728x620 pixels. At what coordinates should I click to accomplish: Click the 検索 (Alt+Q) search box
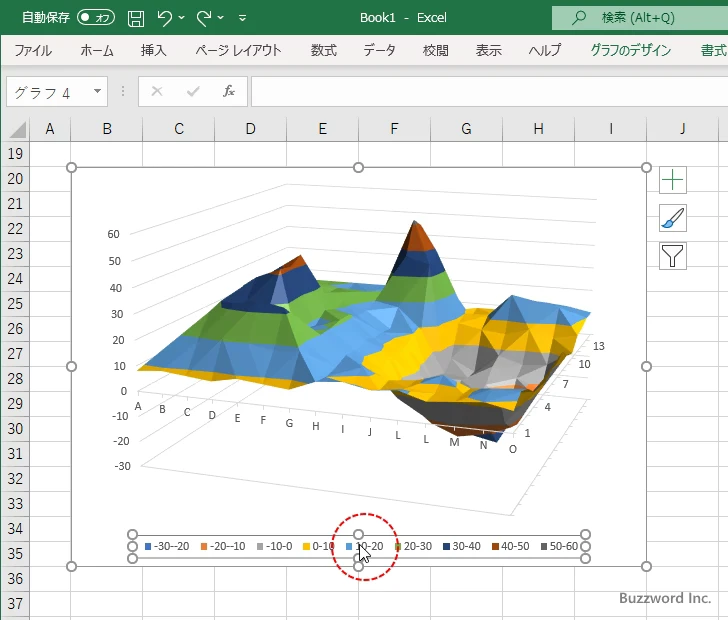pos(640,18)
